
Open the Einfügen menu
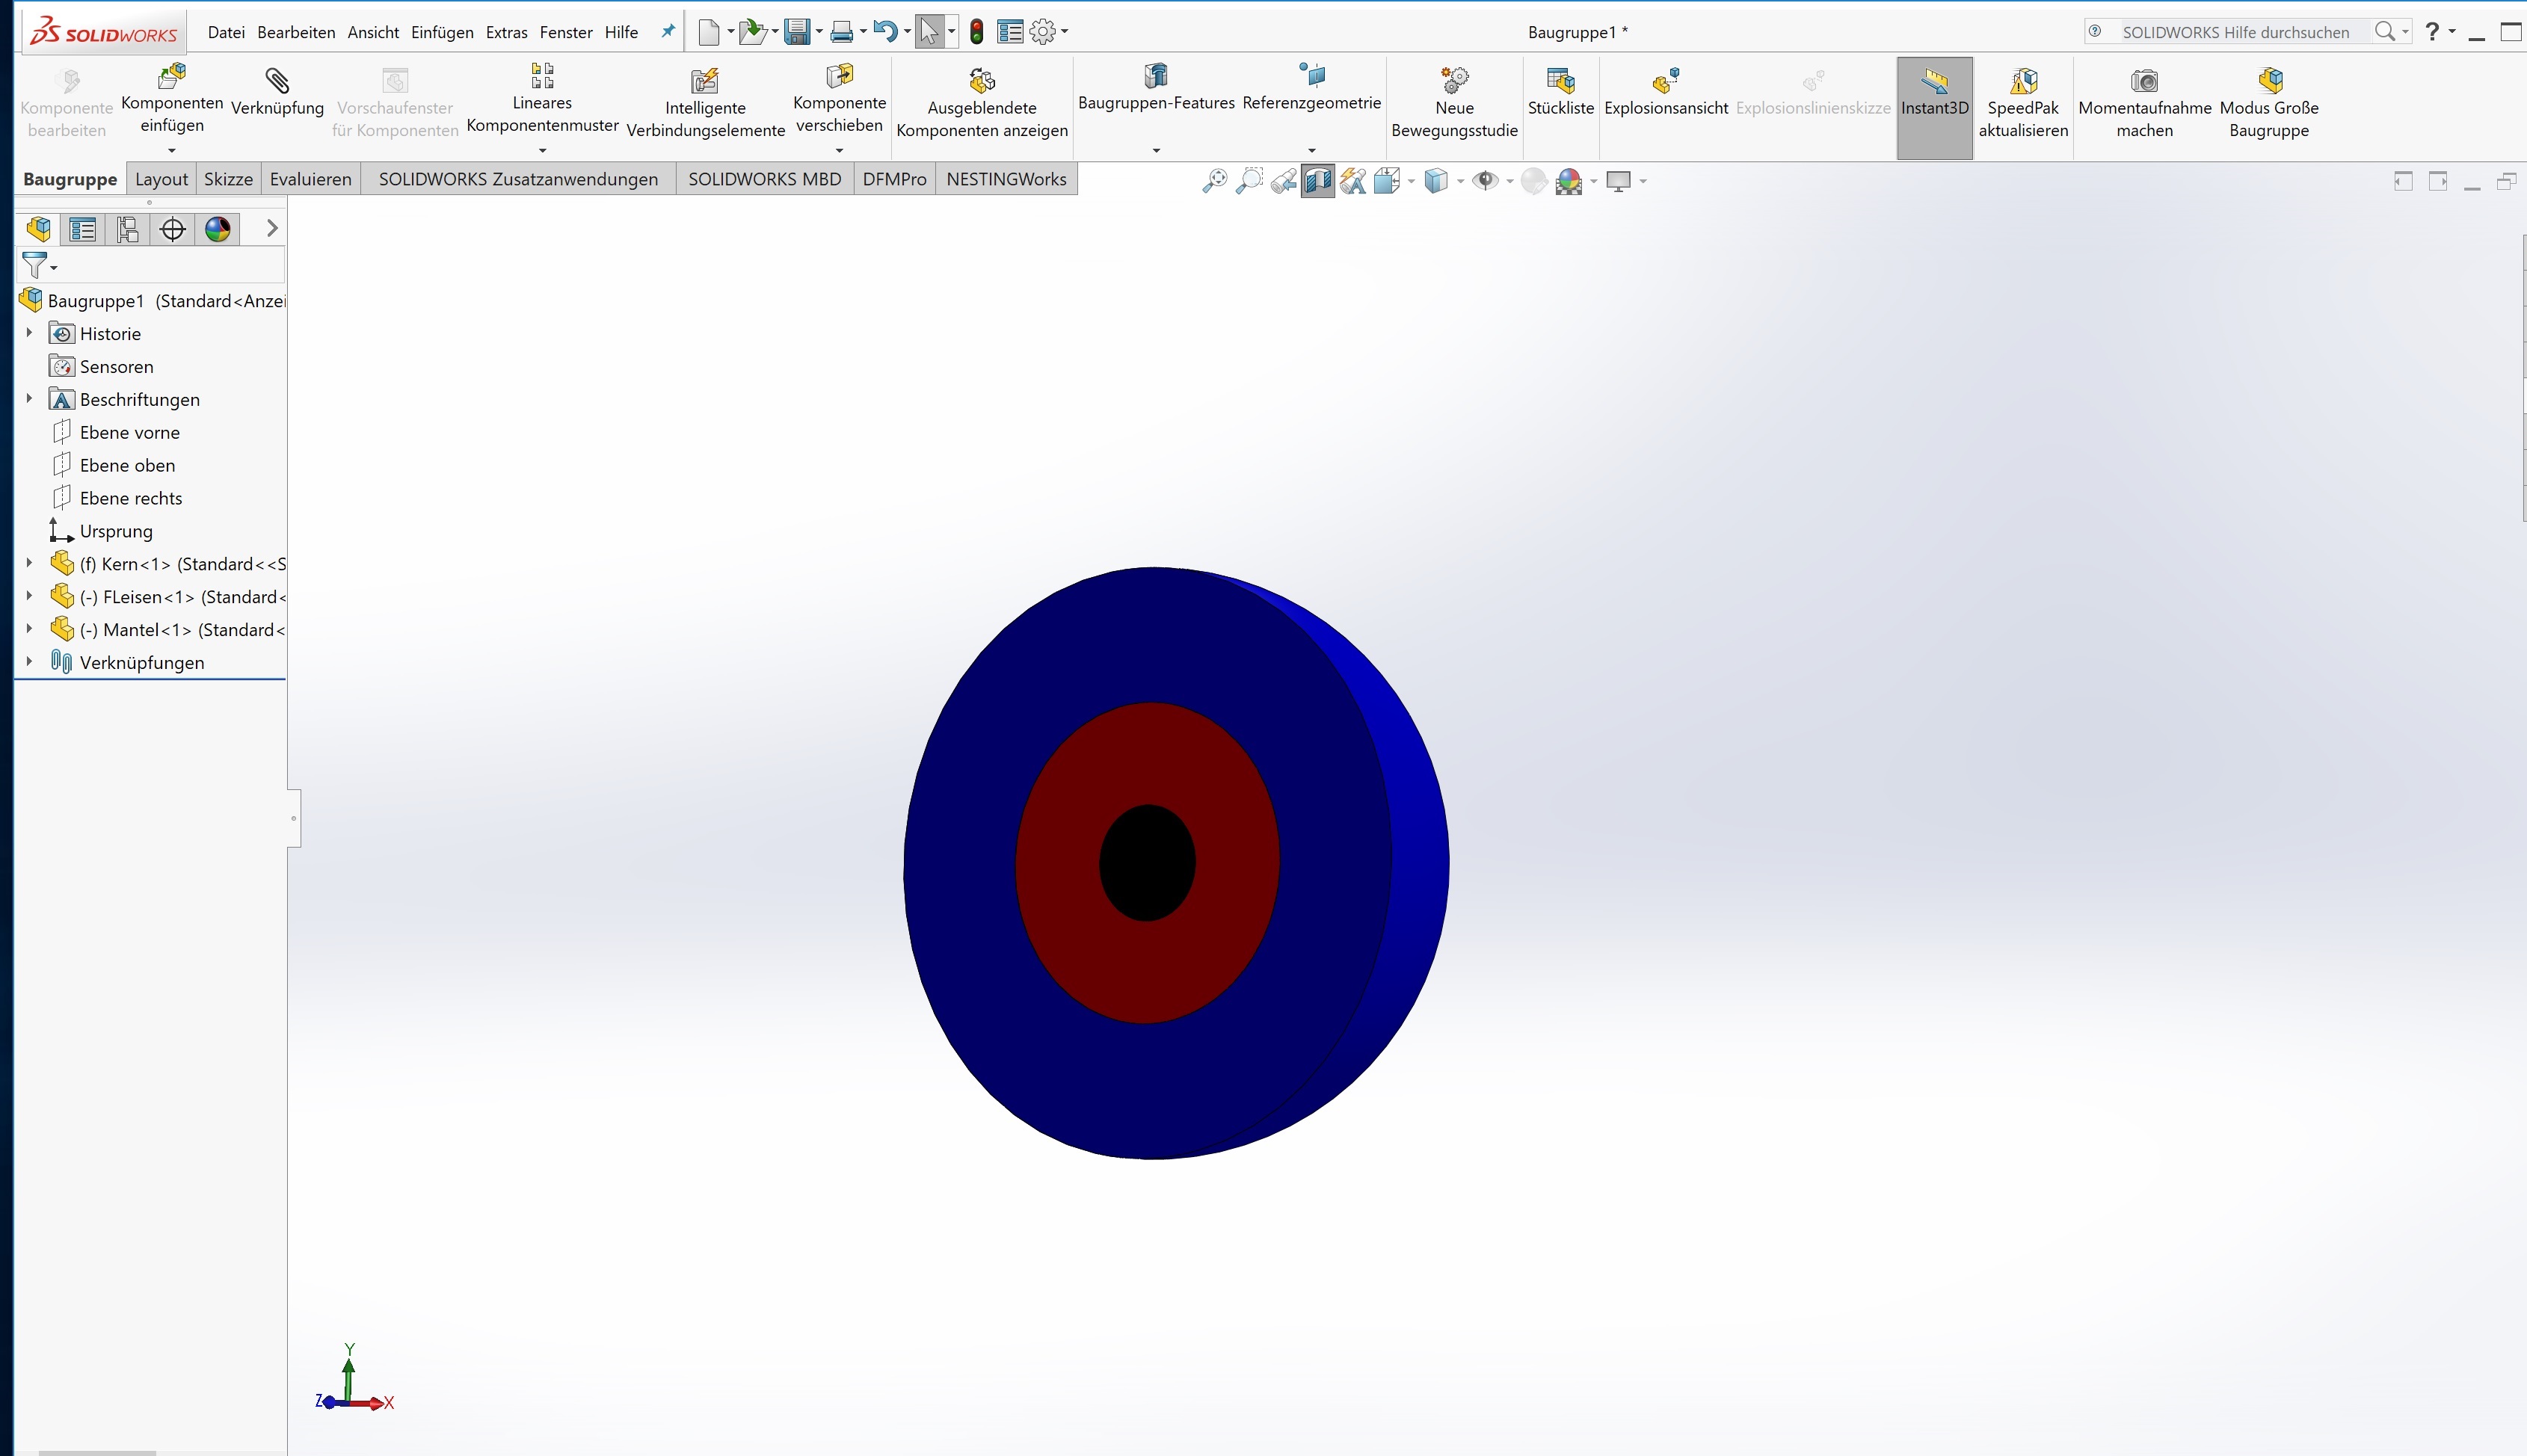pos(442,32)
